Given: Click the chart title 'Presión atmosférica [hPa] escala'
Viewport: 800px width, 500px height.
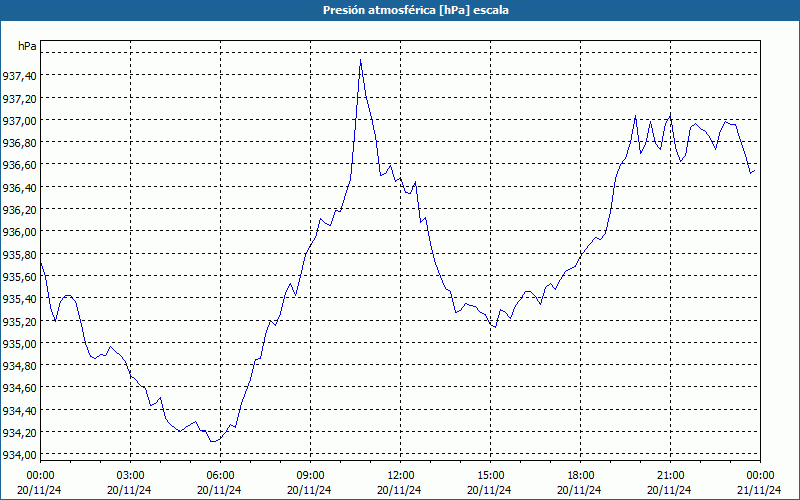Looking at the screenshot, I should pos(415,10).
